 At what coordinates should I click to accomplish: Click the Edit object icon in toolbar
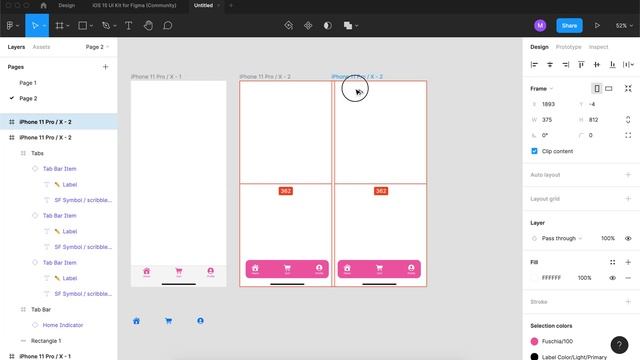288,25
